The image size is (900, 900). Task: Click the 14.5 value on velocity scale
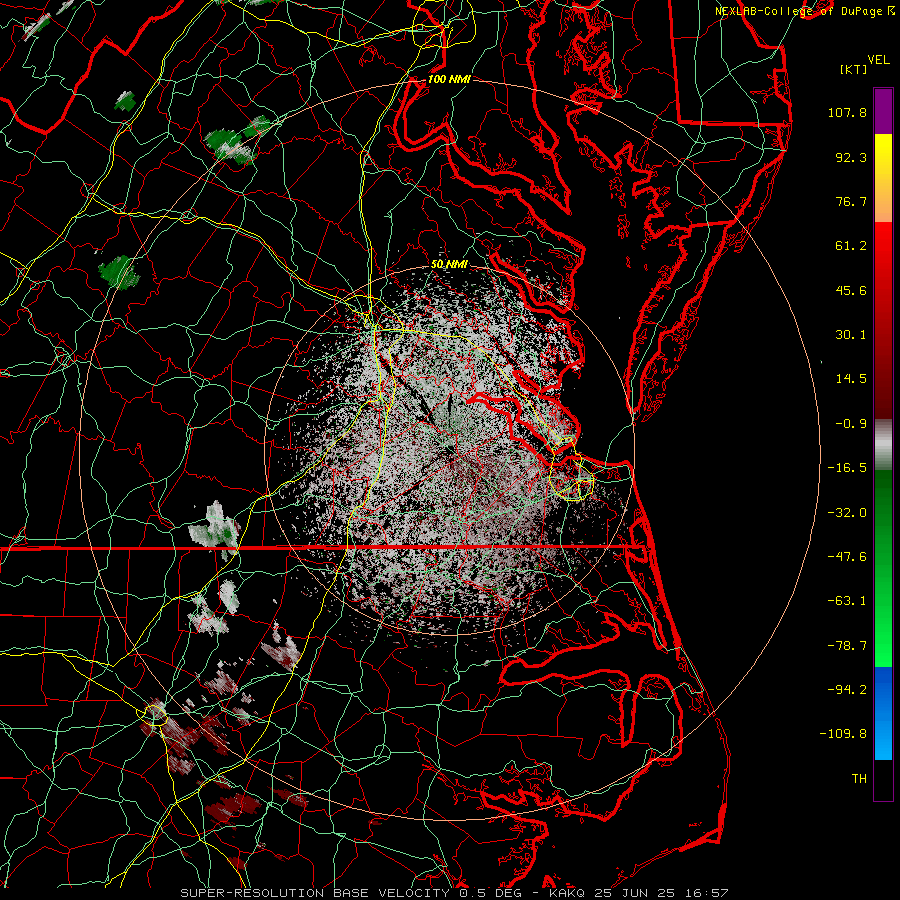point(851,379)
